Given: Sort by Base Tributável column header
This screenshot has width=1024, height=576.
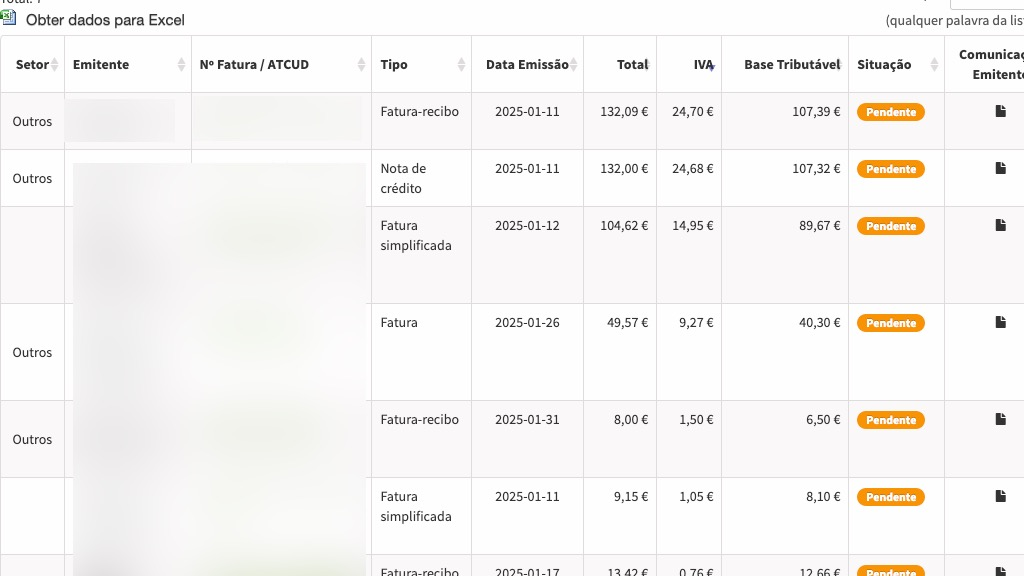Looking at the screenshot, I should 791,65.
